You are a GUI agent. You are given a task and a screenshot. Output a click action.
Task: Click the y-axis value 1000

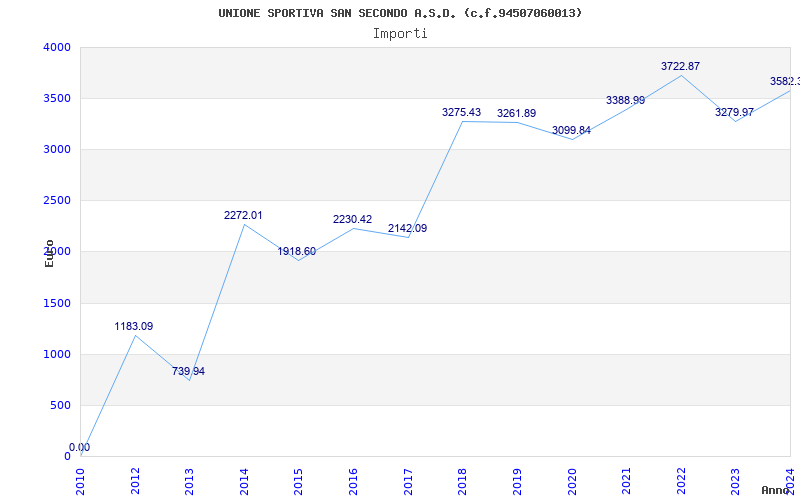pyautogui.click(x=57, y=355)
